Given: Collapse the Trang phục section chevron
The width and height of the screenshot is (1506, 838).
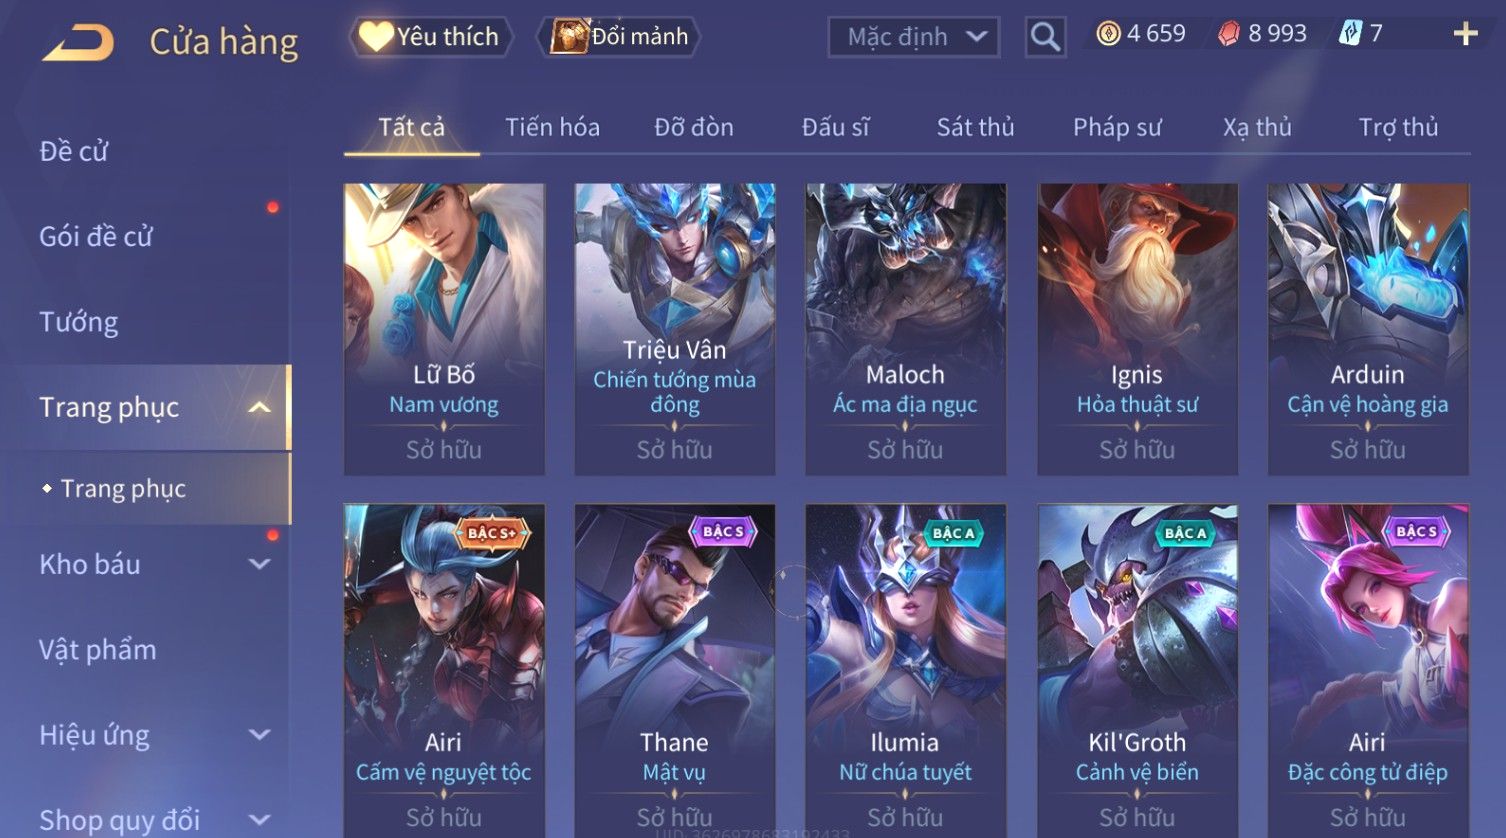Looking at the screenshot, I should pyautogui.click(x=259, y=407).
